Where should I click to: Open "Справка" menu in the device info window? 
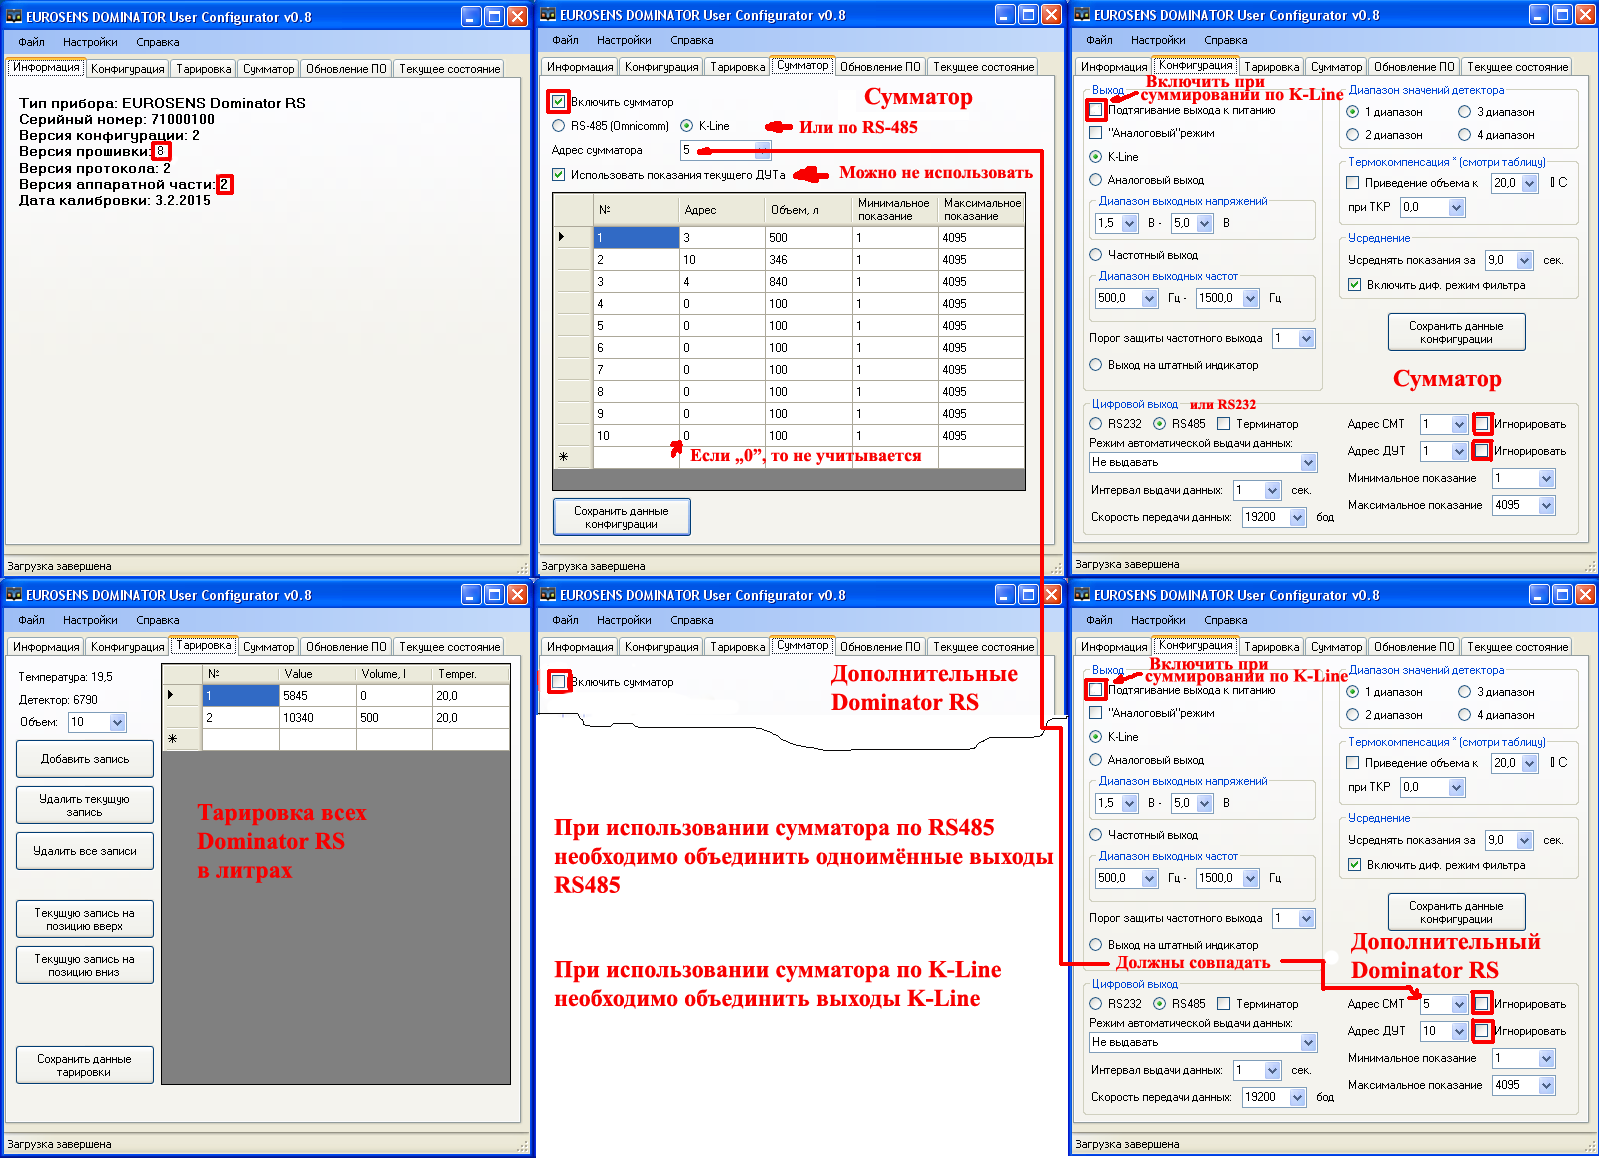point(158,42)
